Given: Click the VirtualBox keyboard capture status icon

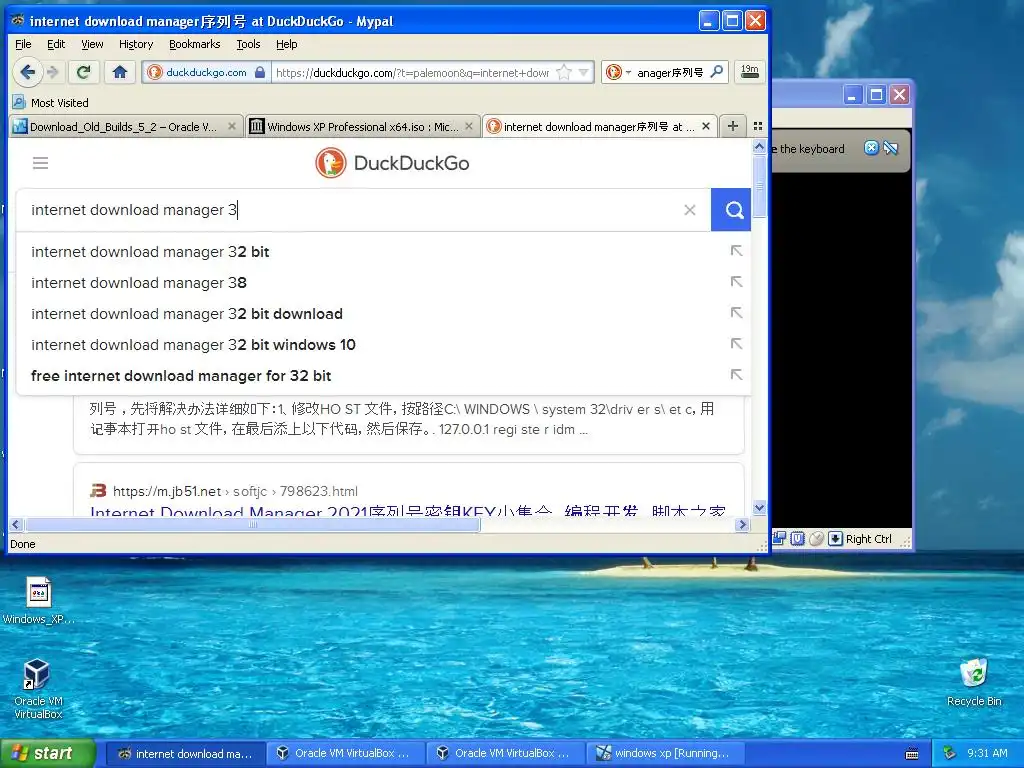Looking at the screenshot, I should coord(835,539).
